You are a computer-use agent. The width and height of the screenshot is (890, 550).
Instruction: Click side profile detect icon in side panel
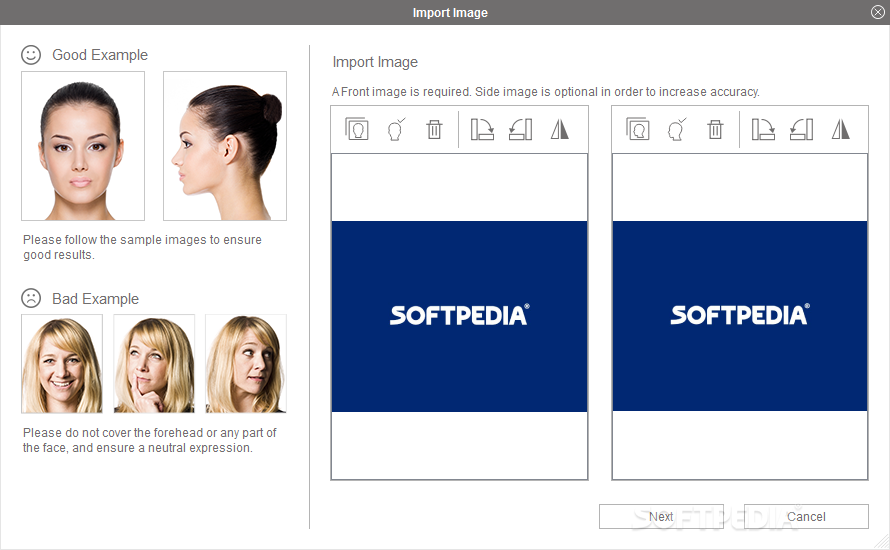coord(677,129)
